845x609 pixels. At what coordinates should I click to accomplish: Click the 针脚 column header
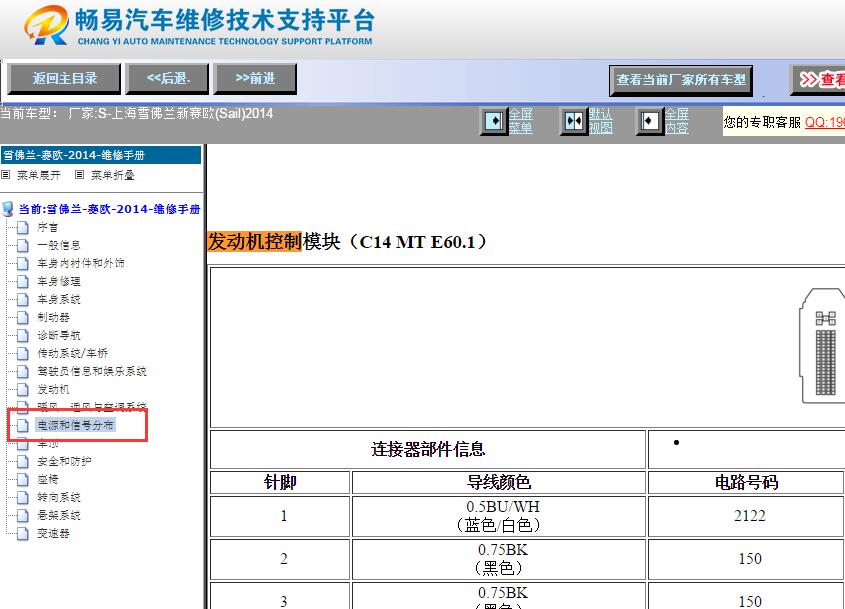click(x=280, y=482)
